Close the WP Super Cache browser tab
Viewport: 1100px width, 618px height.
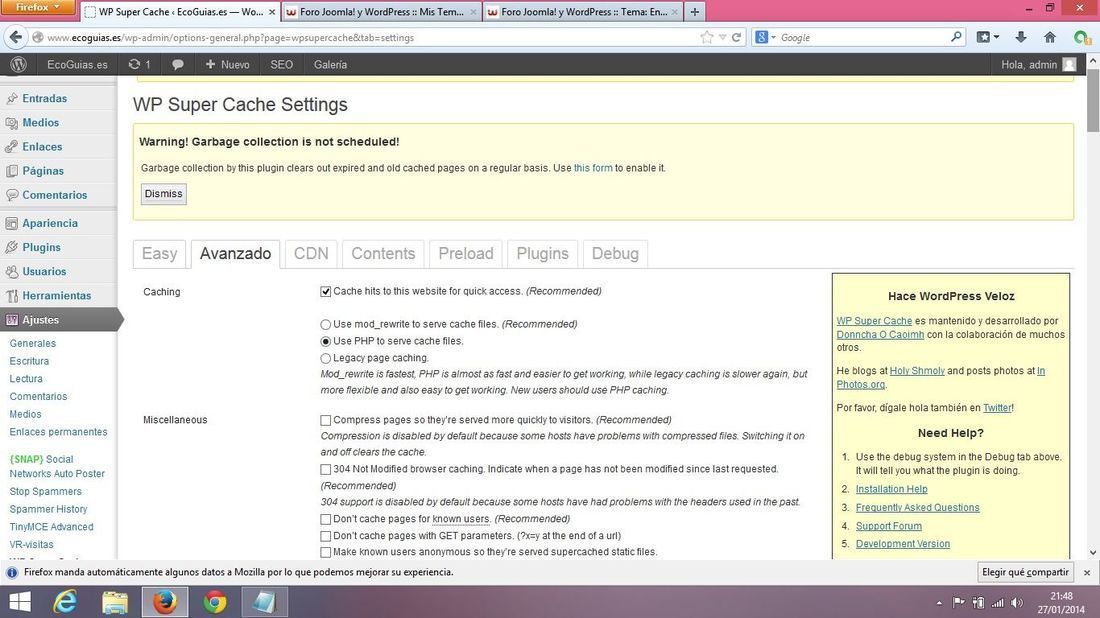point(272,12)
